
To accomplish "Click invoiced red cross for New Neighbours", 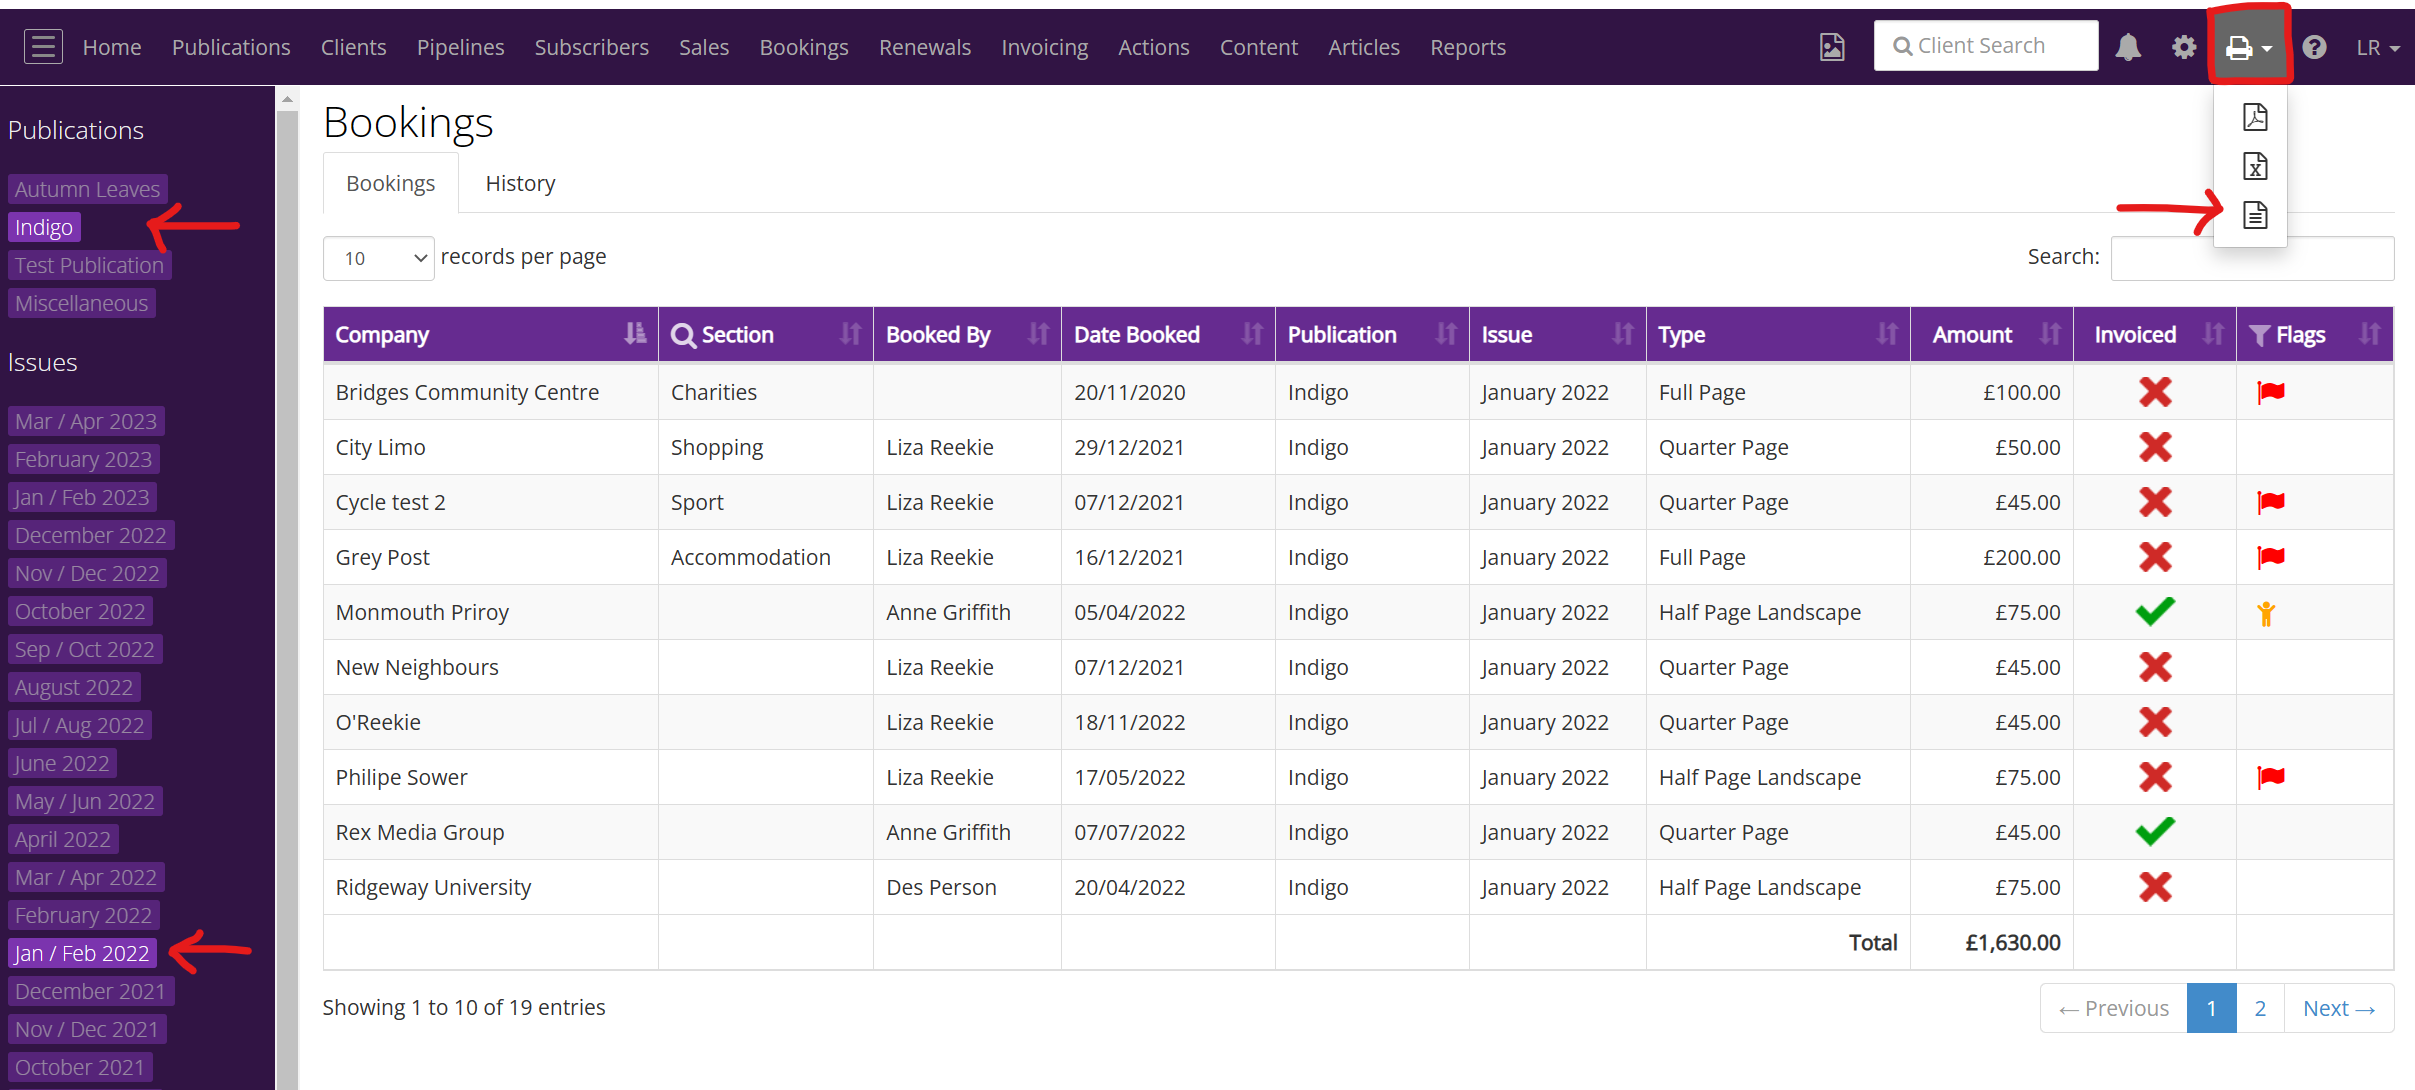I will tap(2155, 667).
